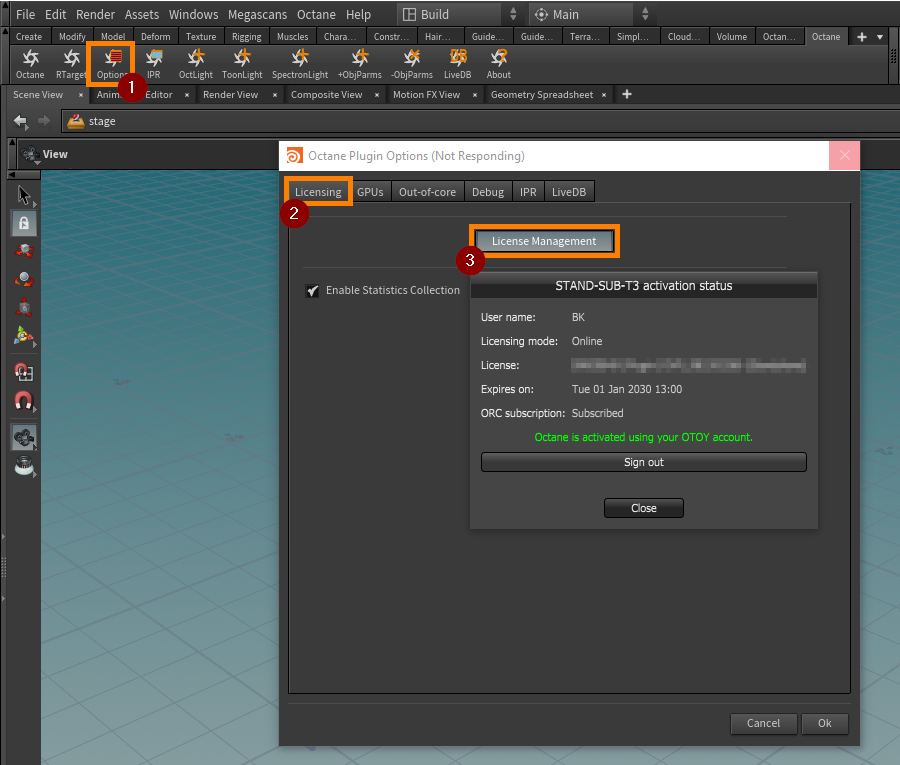Open the Megascans menu
Screen dimensions: 900x765
[x=257, y=14]
